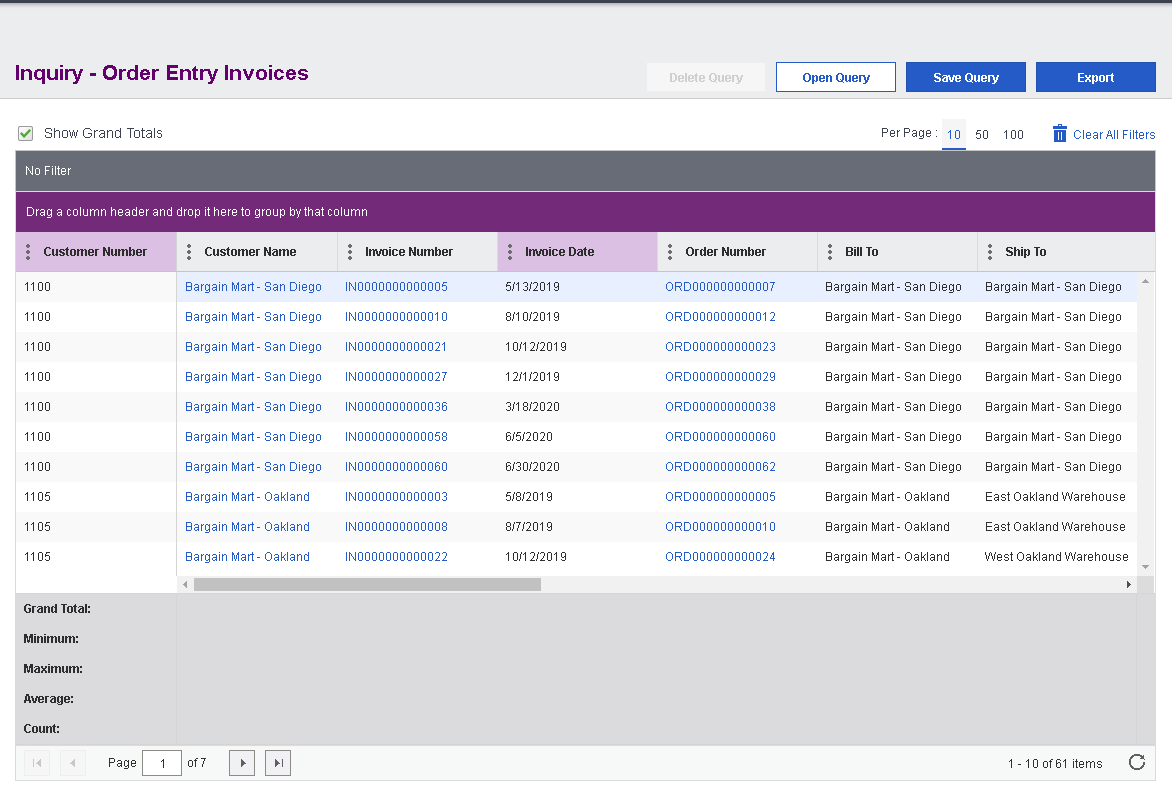
Task: Open invoice IN0000000000060
Action: click(x=396, y=466)
